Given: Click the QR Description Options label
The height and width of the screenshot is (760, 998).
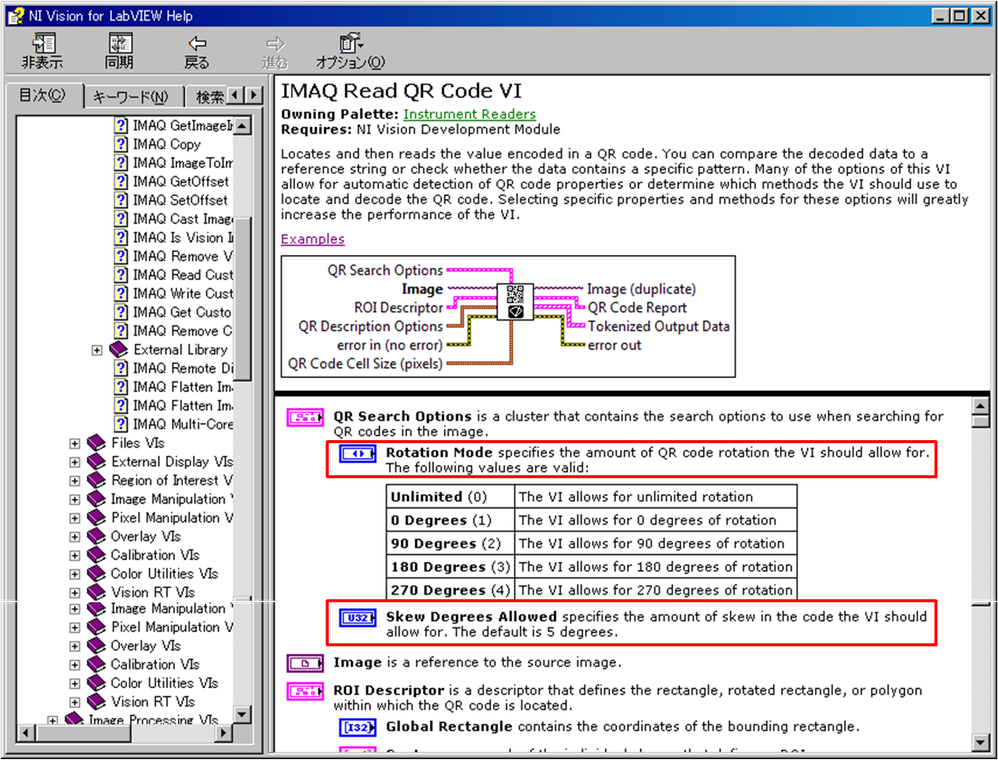Looking at the screenshot, I should pos(370,326).
